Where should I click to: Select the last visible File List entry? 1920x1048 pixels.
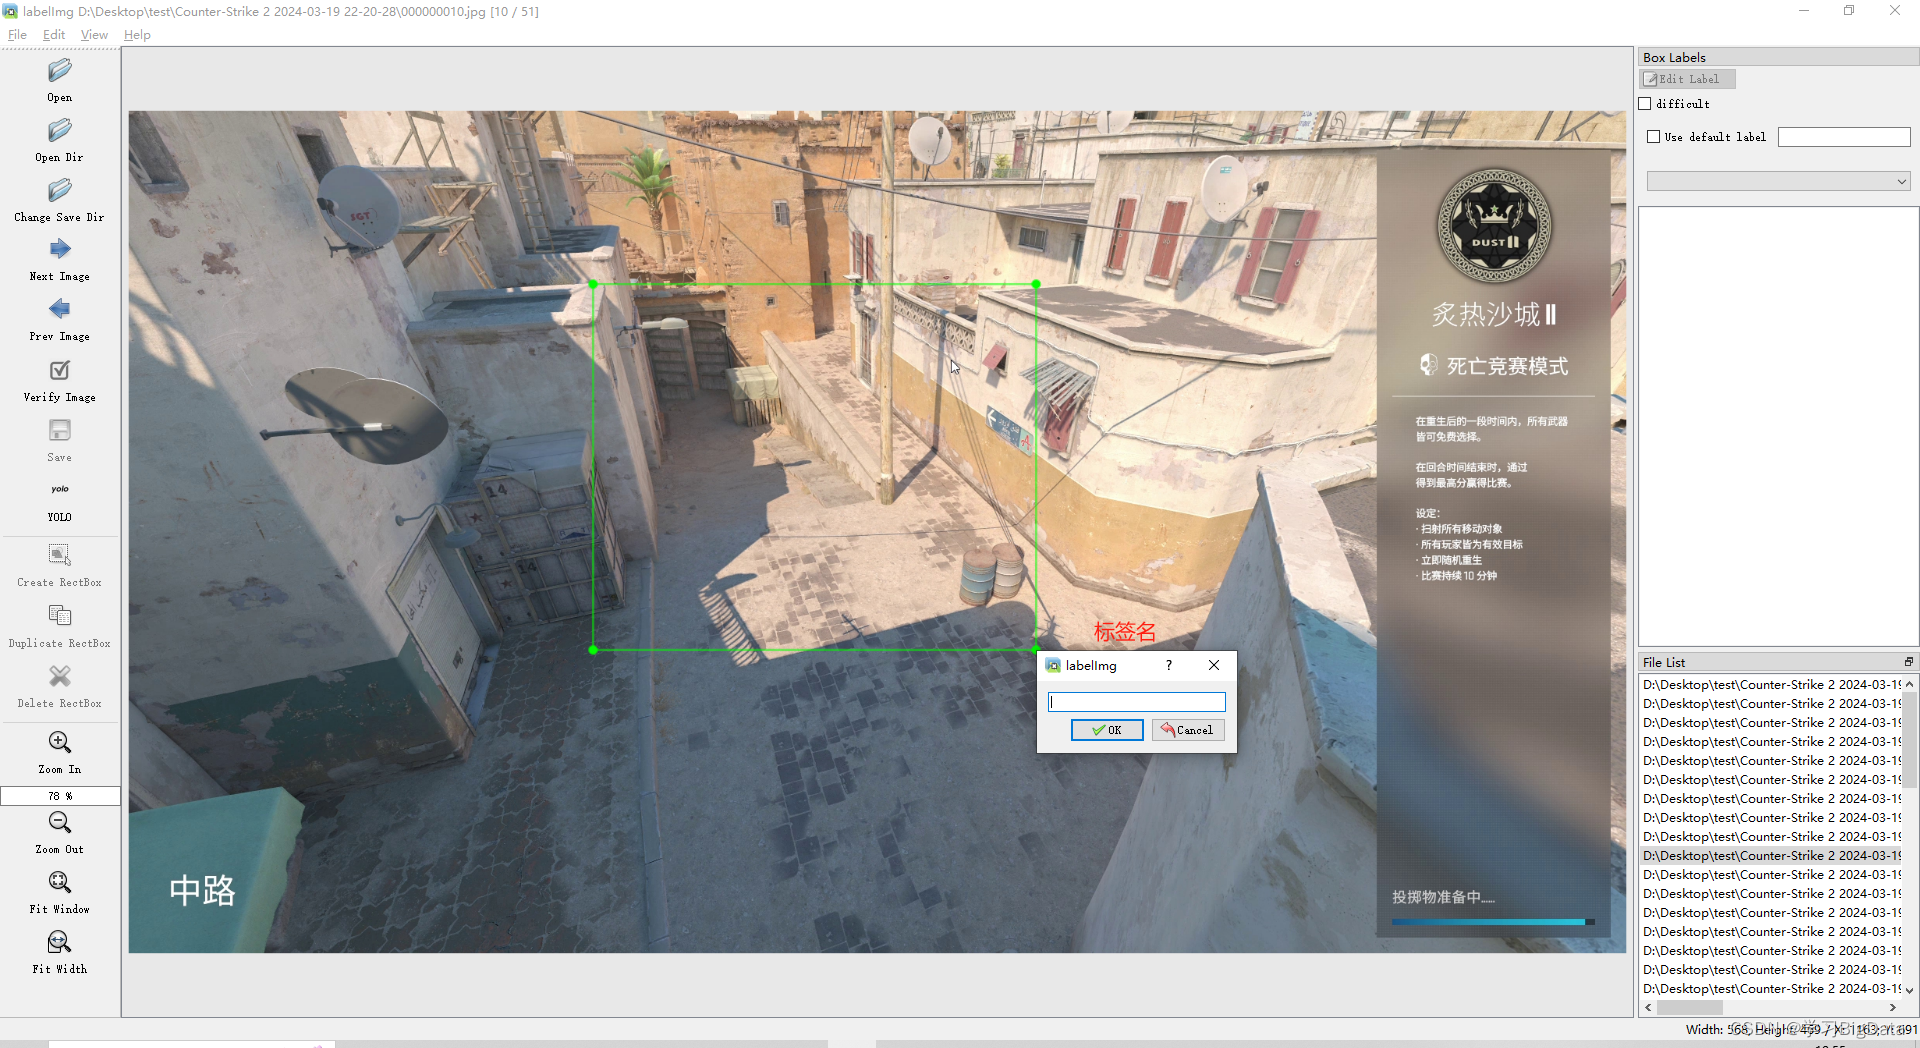point(1771,988)
